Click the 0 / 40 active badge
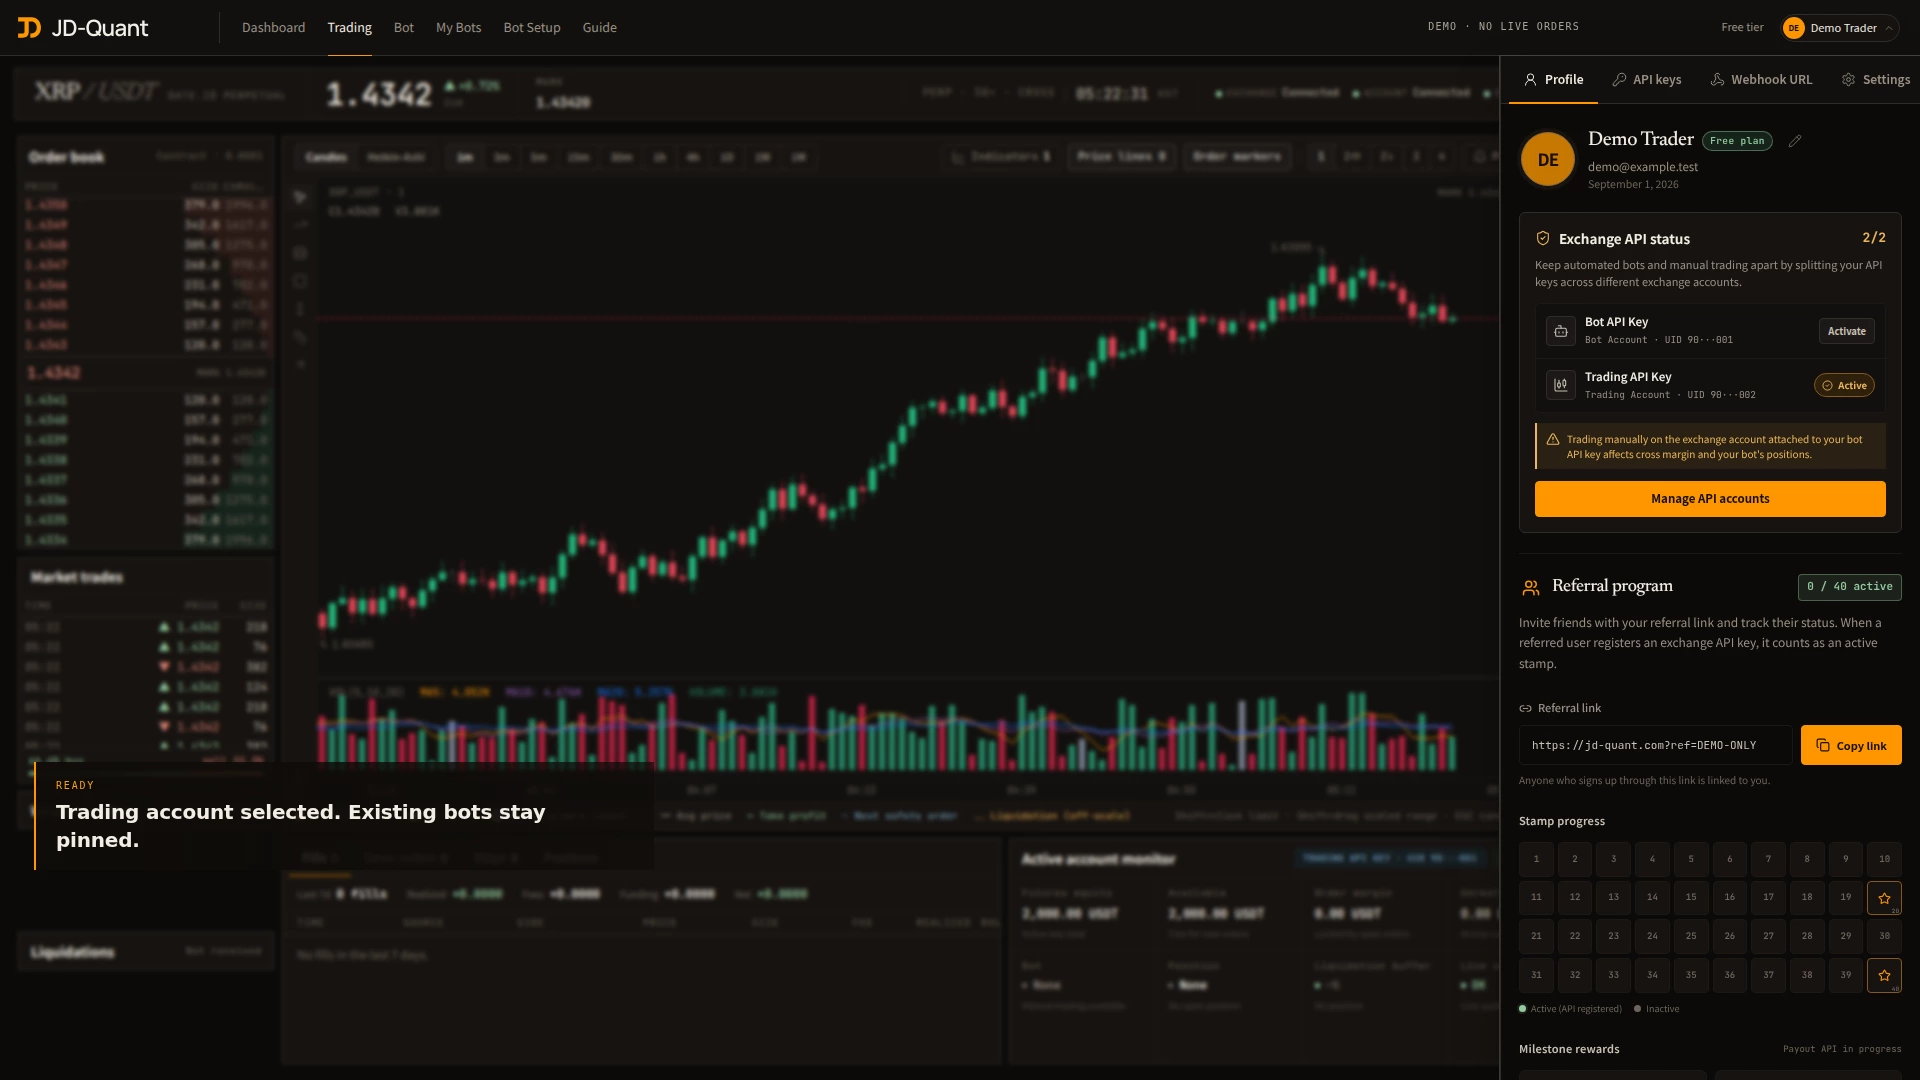Image resolution: width=1920 pixels, height=1080 pixels. pyautogui.click(x=1850, y=587)
